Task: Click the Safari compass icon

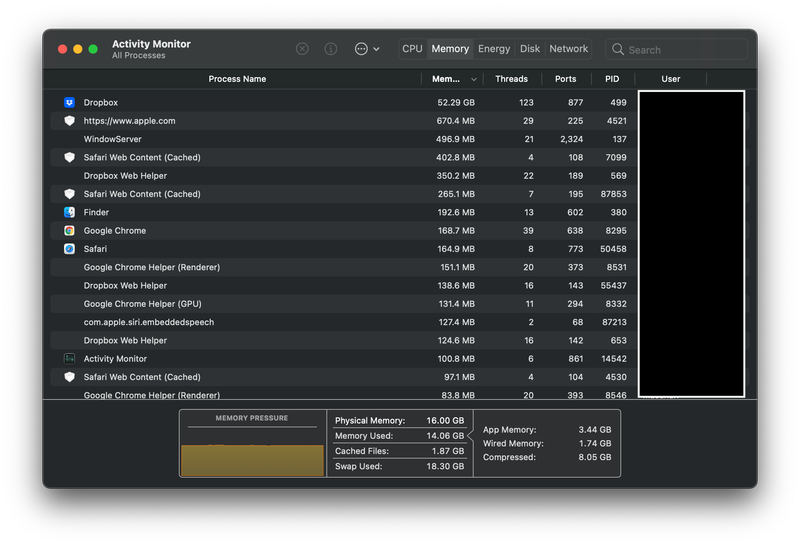Action: (x=69, y=249)
